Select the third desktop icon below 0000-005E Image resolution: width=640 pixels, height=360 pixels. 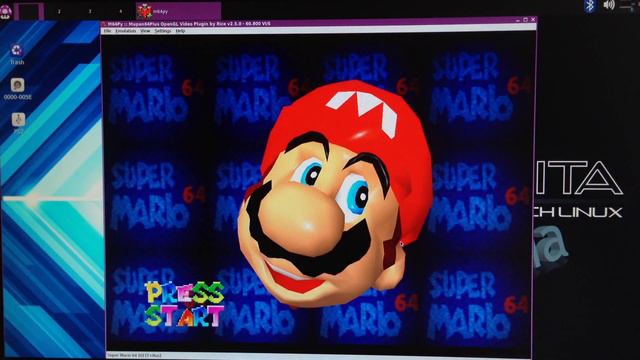[18, 123]
